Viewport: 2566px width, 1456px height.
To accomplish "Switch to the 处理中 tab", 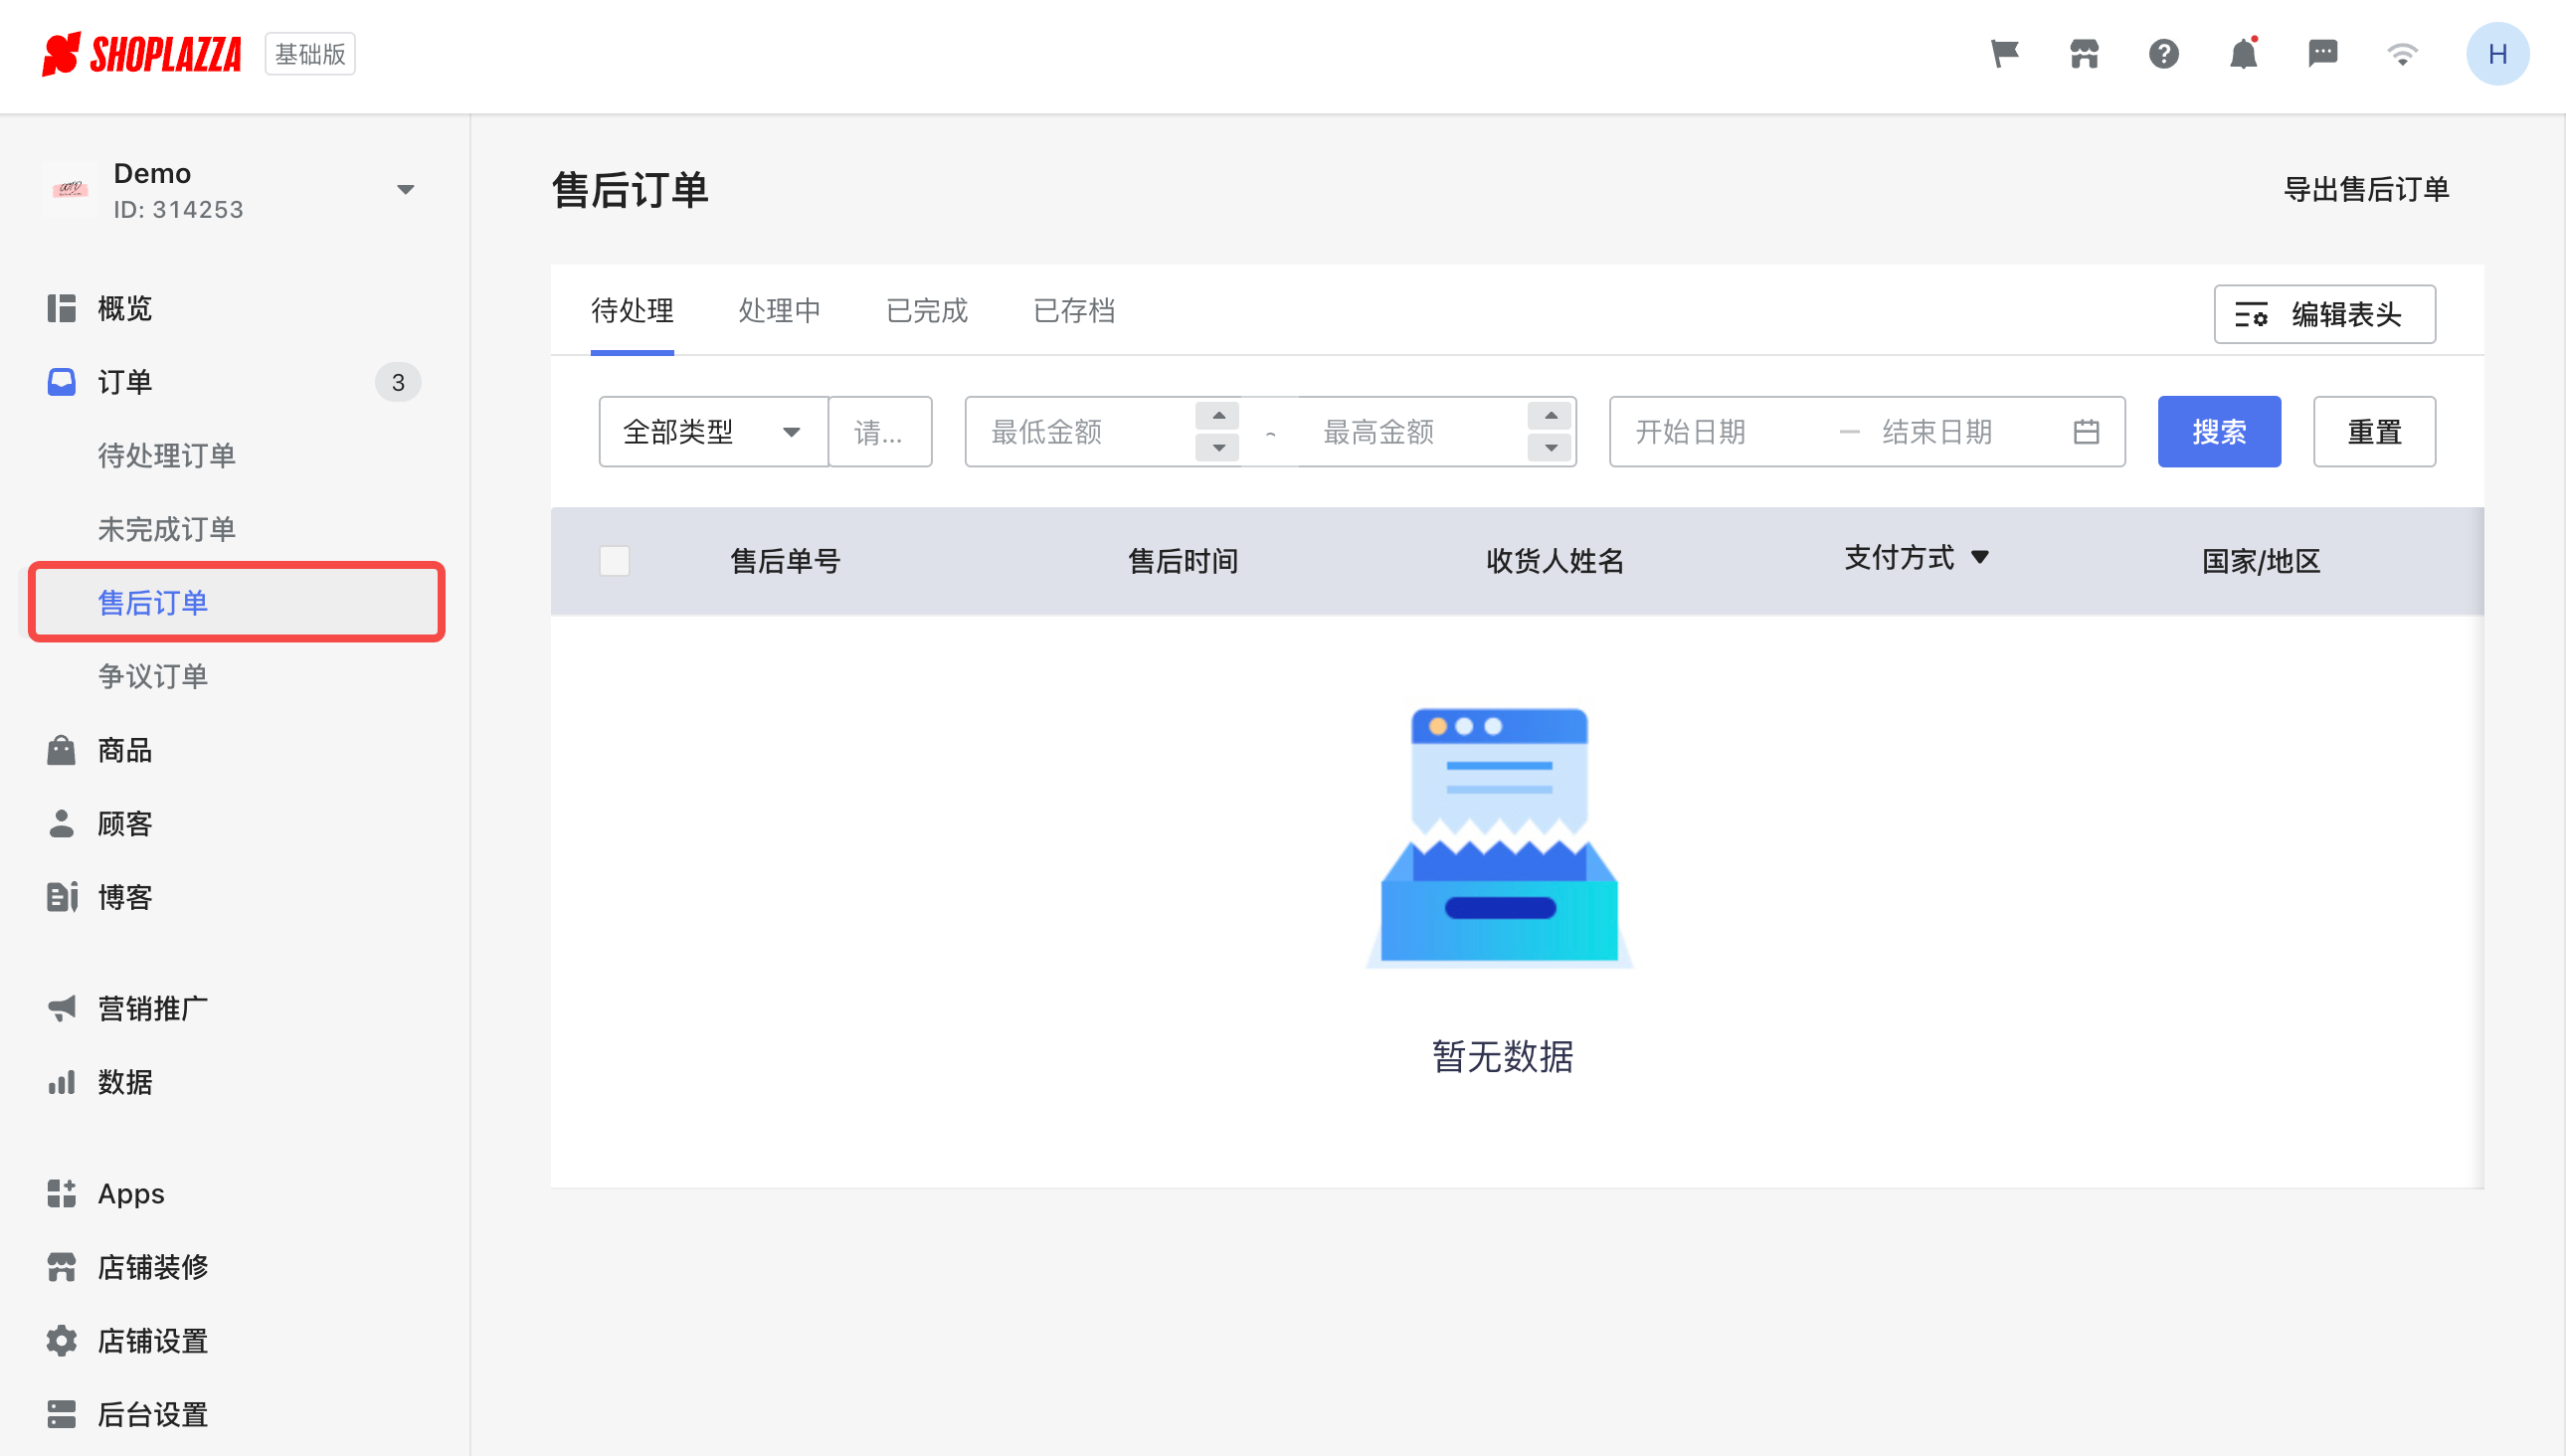I will tap(780, 311).
